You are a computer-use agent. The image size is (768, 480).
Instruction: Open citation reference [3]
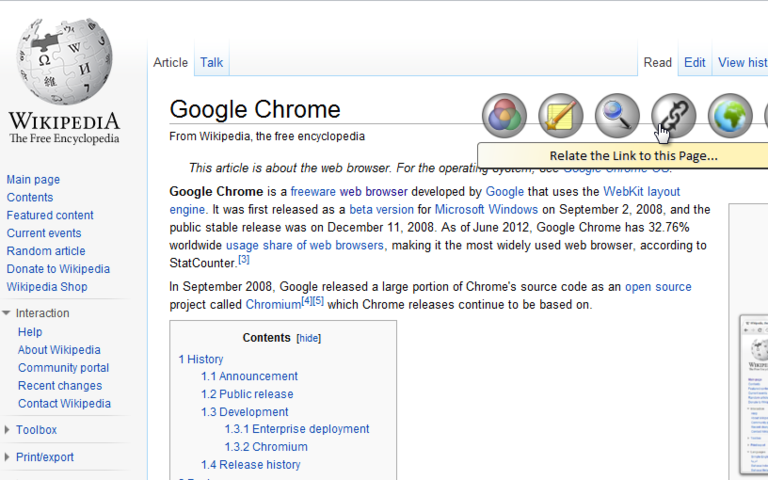click(243, 260)
